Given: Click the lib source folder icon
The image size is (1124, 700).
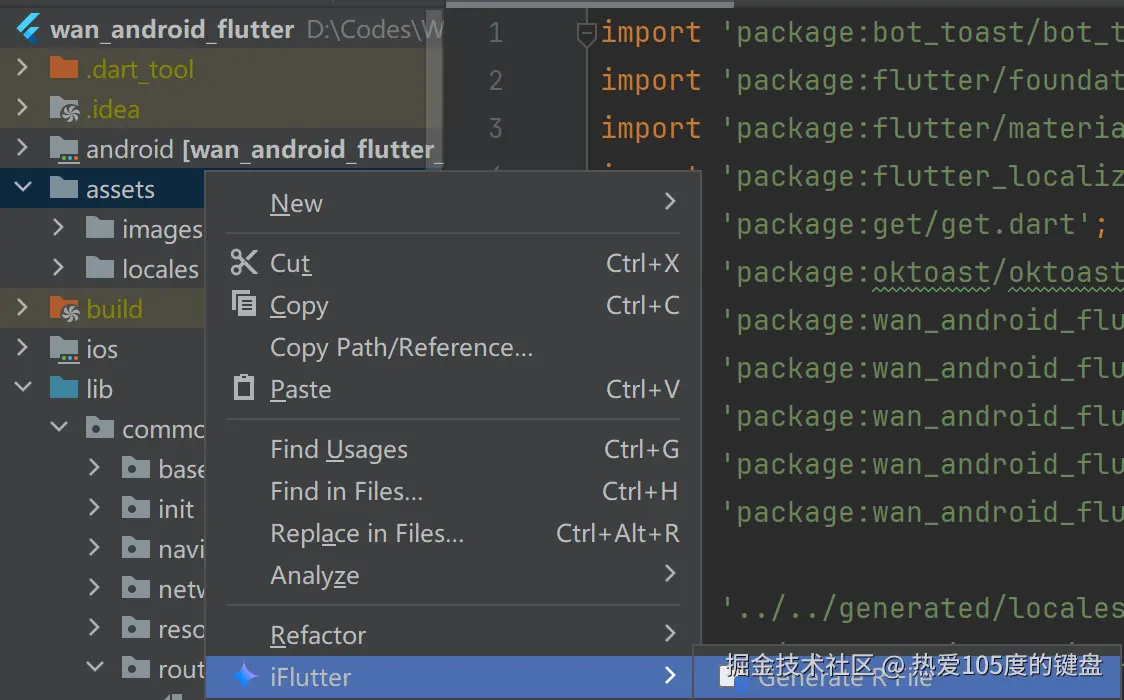Looking at the screenshot, I should [x=64, y=388].
